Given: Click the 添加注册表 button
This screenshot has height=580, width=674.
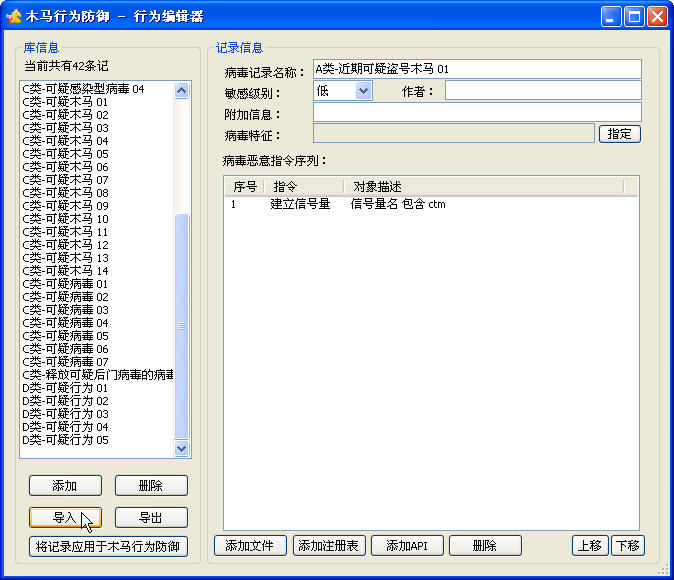Looking at the screenshot, I should [329, 546].
